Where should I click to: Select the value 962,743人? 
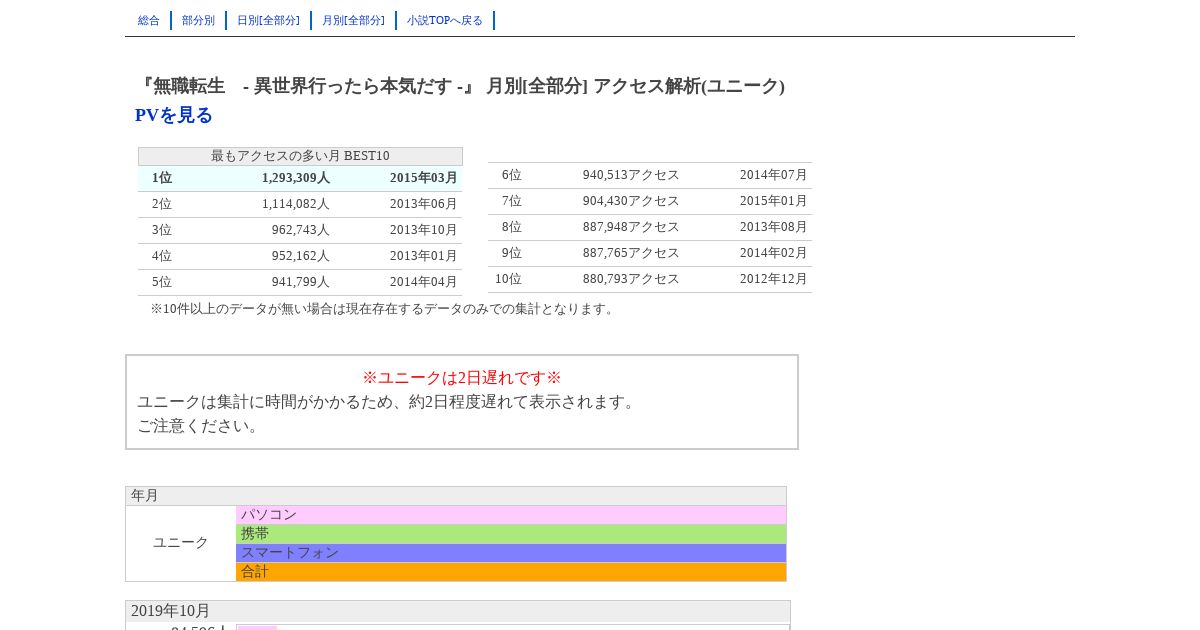coord(301,230)
